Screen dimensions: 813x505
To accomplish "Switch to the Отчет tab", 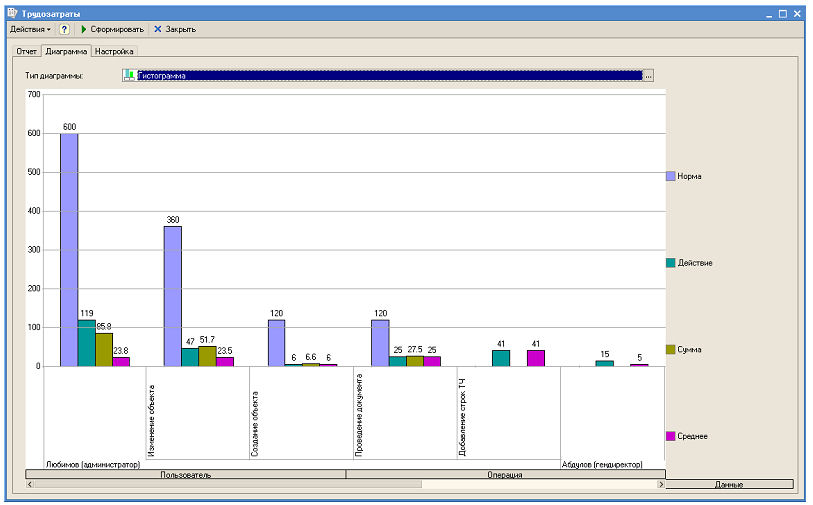I will [26, 51].
